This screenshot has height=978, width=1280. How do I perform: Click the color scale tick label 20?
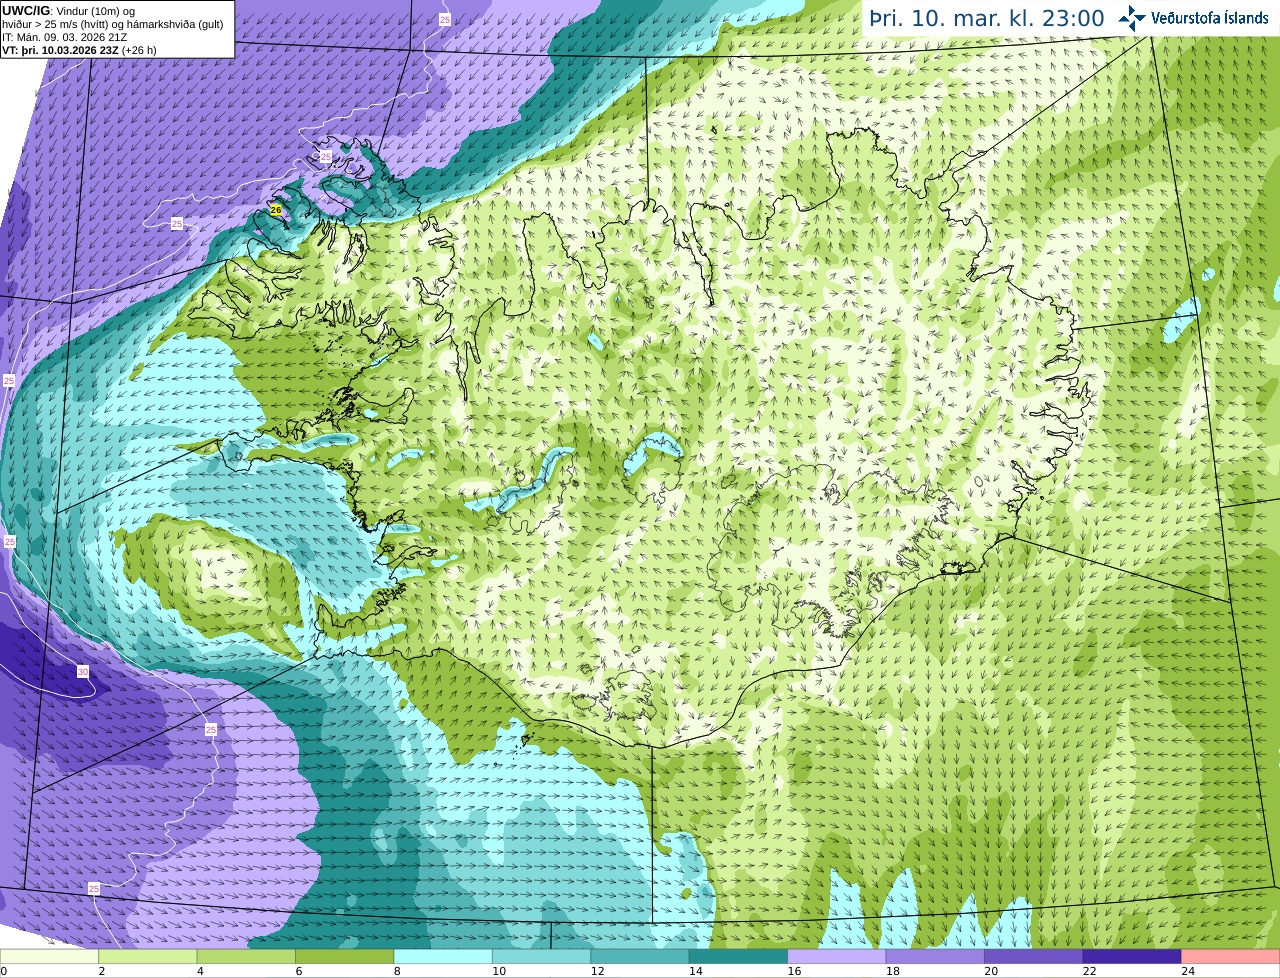[x=991, y=971]
